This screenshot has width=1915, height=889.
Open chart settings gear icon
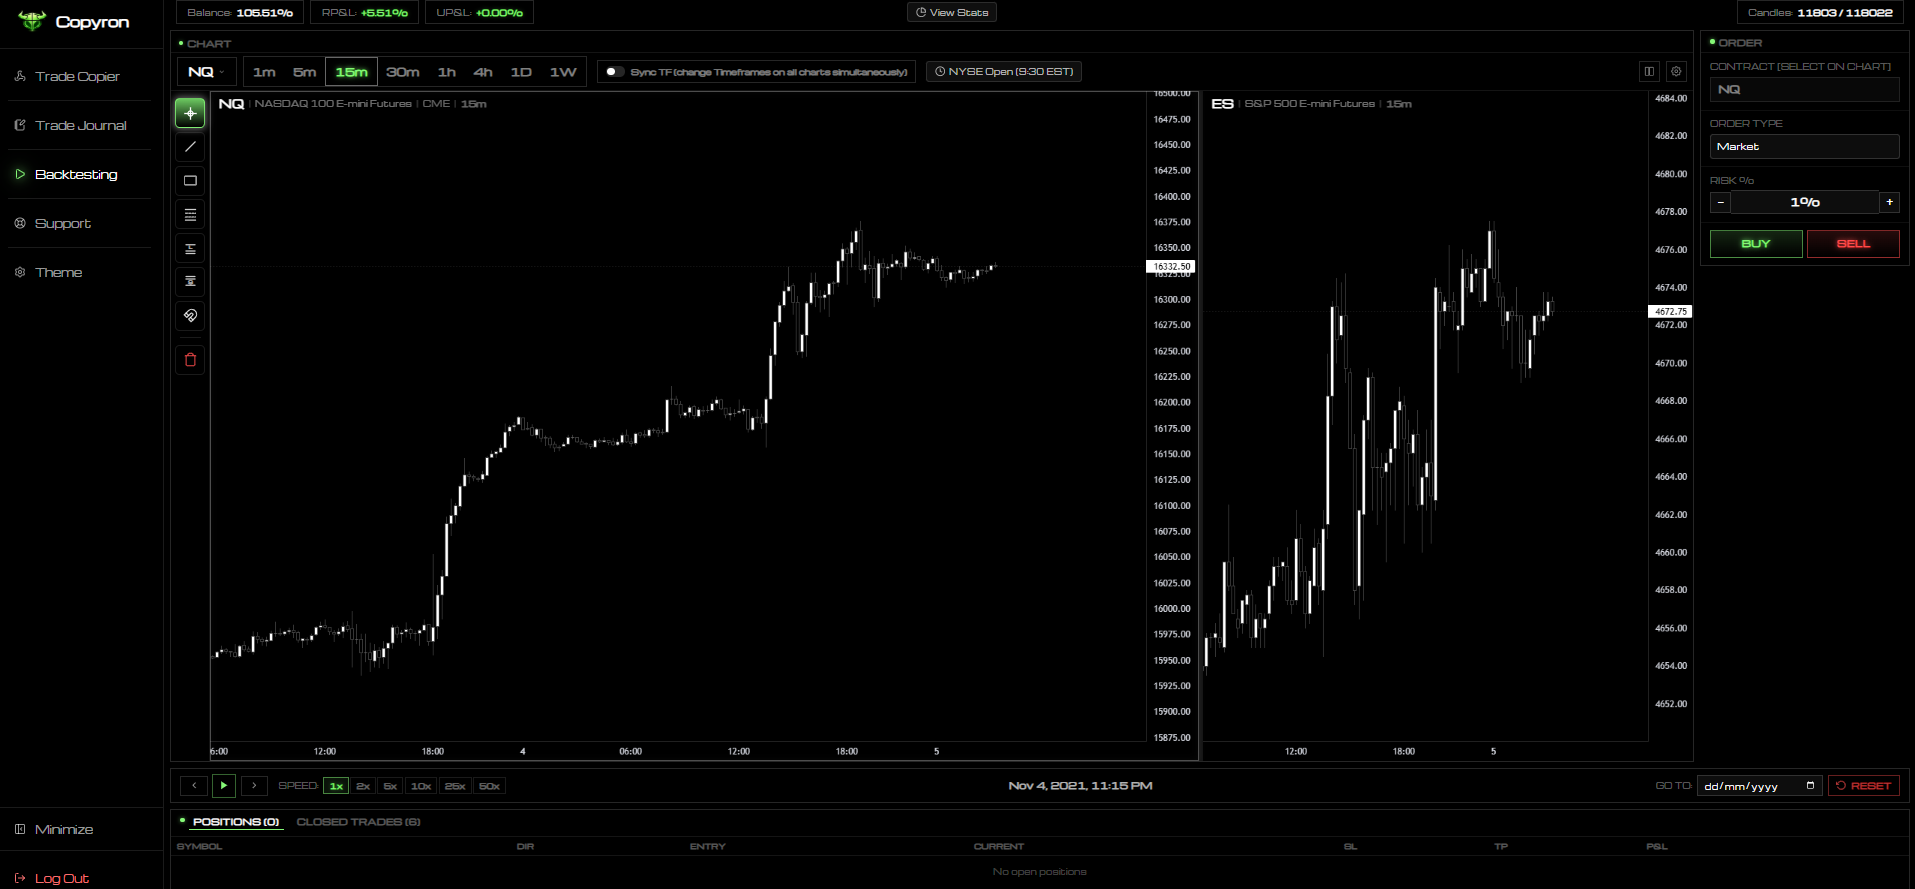(x=1677, y=71)
